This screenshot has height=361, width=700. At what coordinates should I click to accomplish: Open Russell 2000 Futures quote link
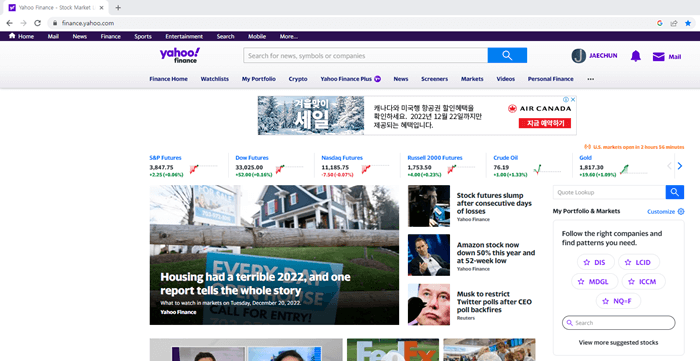(435, 158)
